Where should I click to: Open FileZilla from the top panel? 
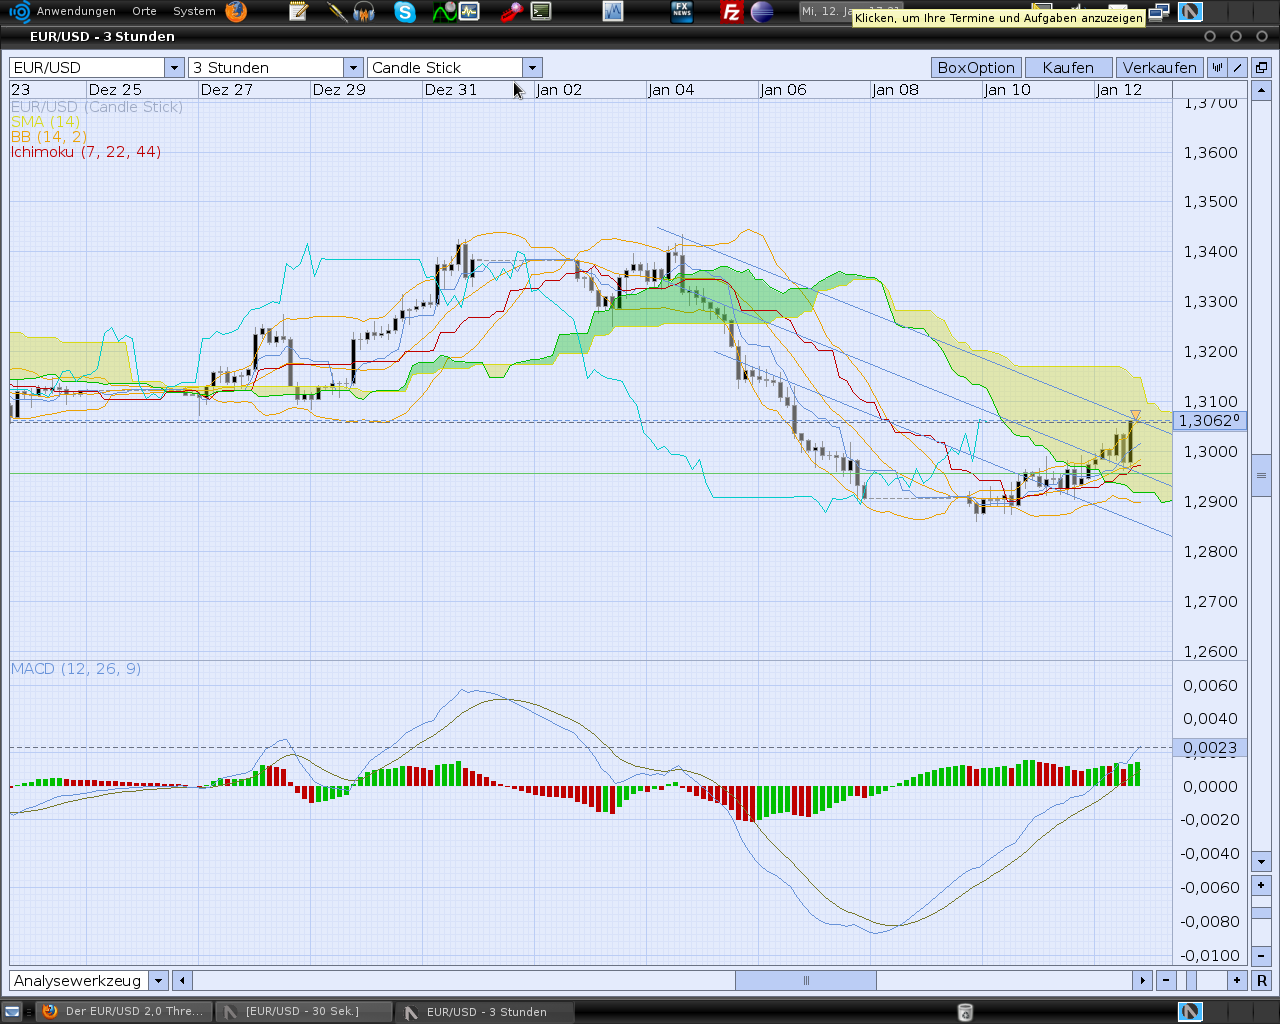point(732,12)
